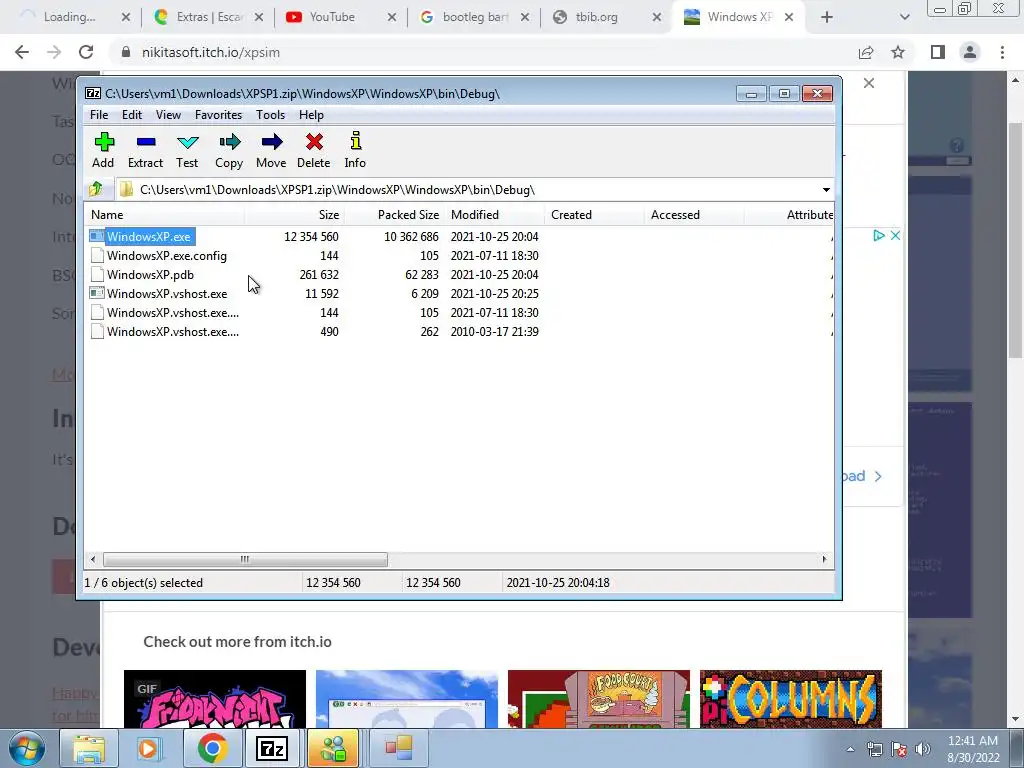Open the View menu
1024x768 pixels.
click(168, 115)
